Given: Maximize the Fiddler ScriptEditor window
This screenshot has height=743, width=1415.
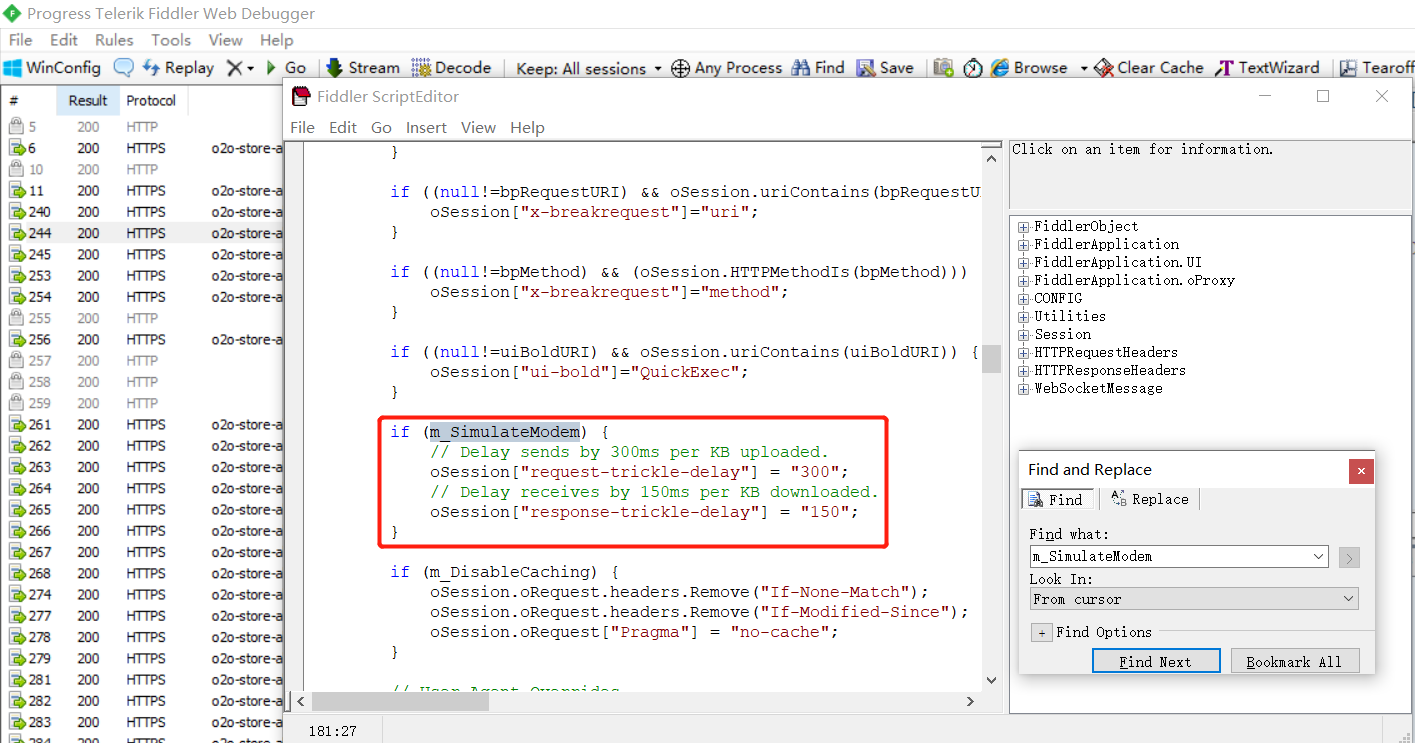Looking at the screenshot, I should [x=1323, y=96].
